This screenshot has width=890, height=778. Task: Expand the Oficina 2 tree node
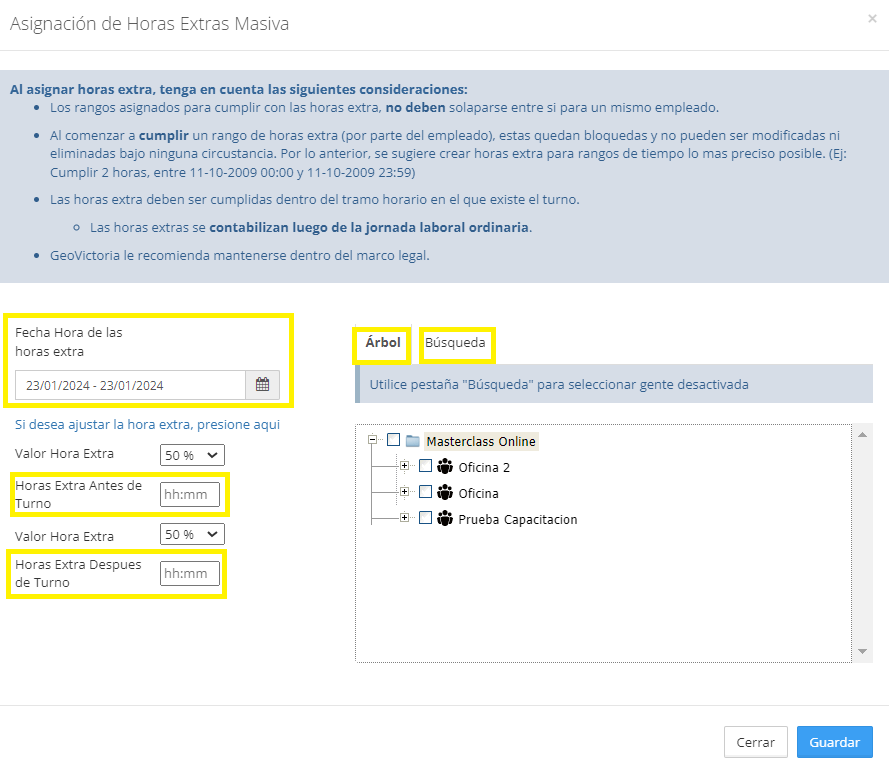point(405,466)
